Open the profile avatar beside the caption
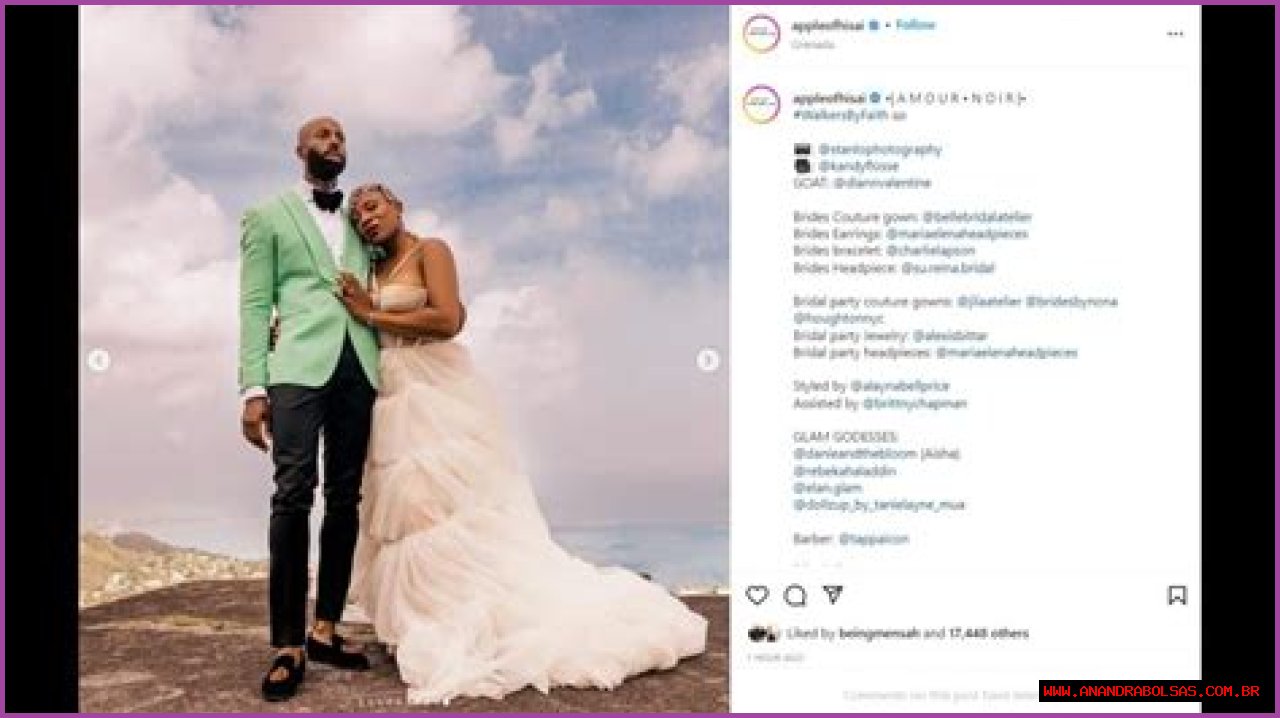 762,104
